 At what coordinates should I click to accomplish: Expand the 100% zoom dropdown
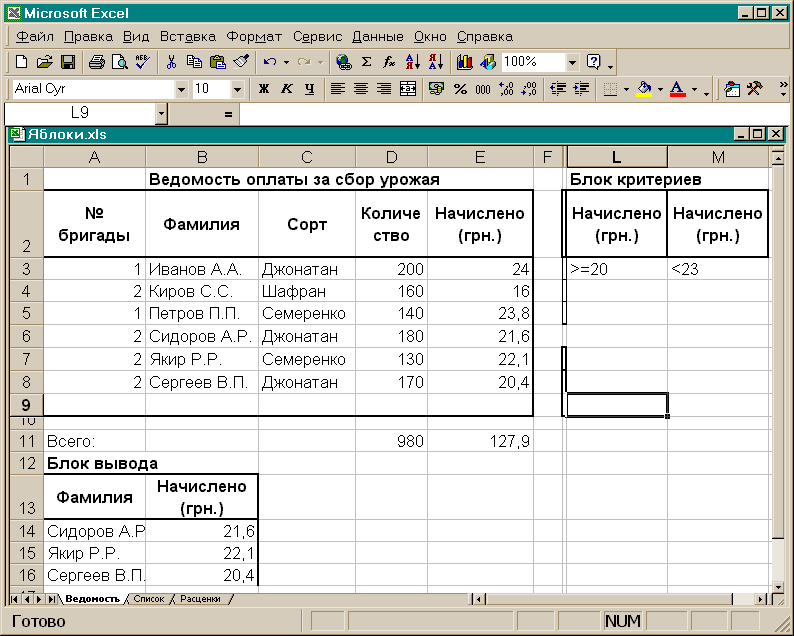(x=573, y=63)
